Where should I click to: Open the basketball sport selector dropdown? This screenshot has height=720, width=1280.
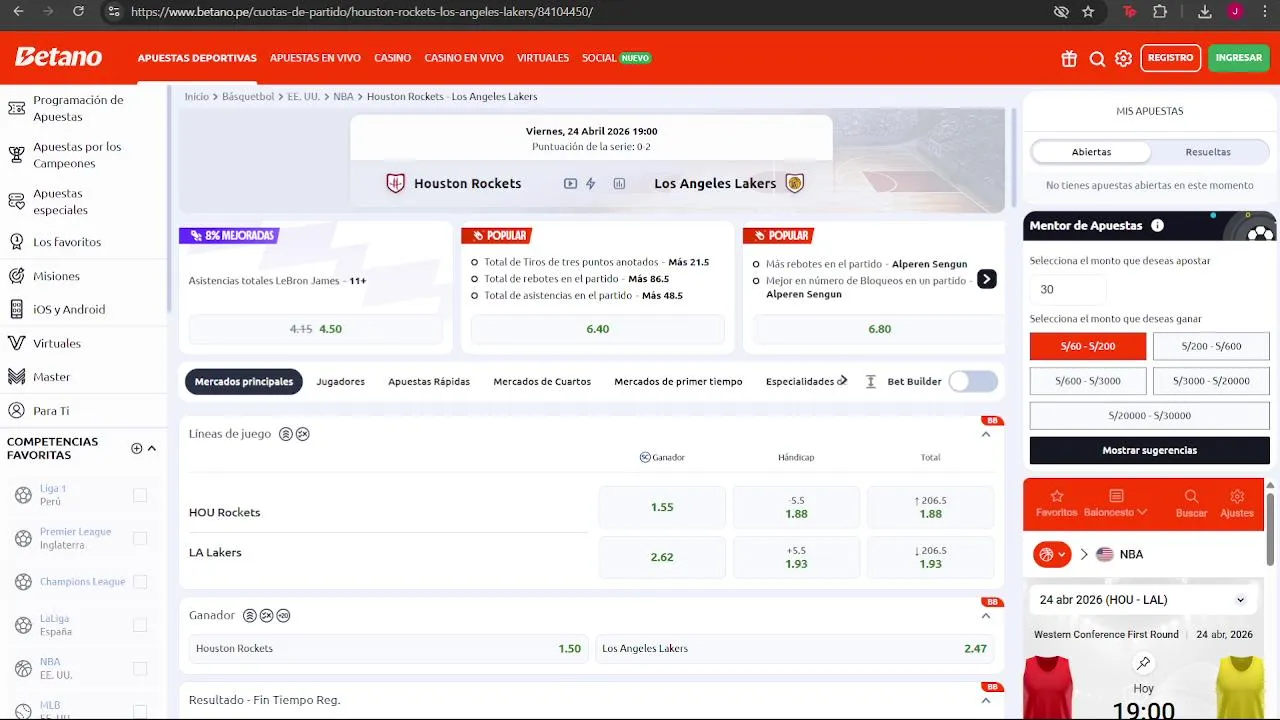(1052, 554)
